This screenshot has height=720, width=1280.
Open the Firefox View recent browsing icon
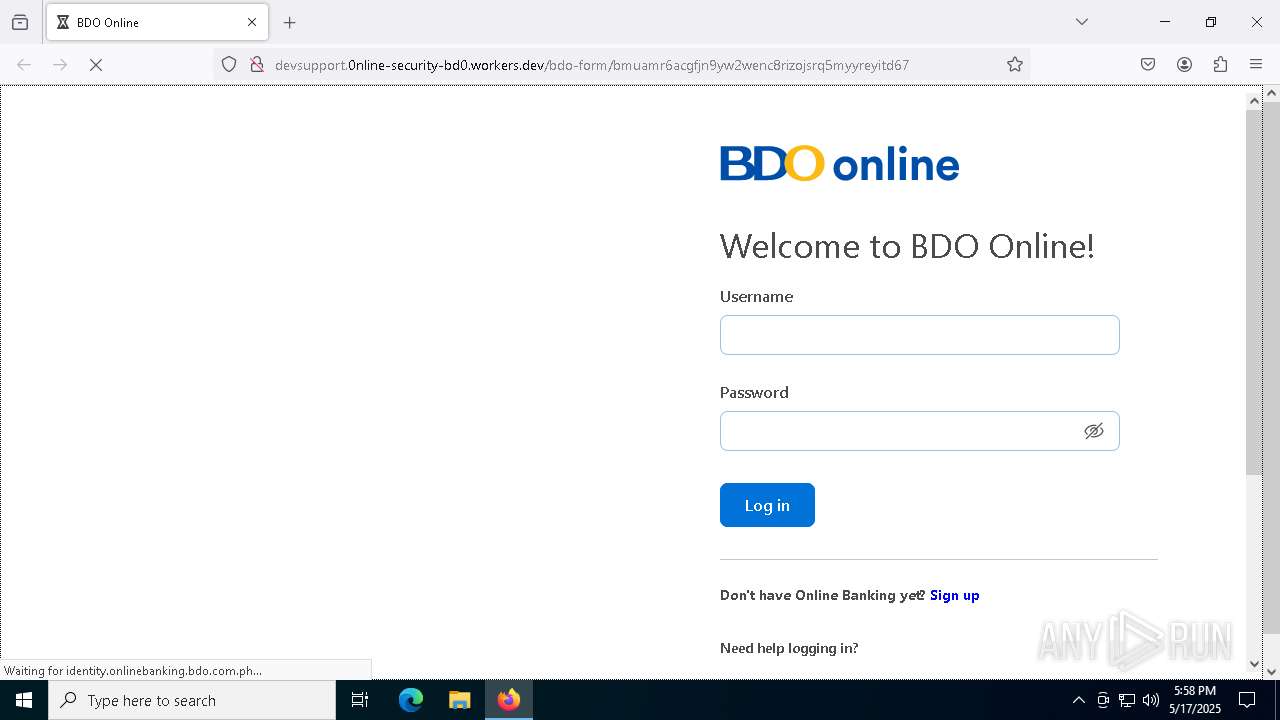click(20, 22)
